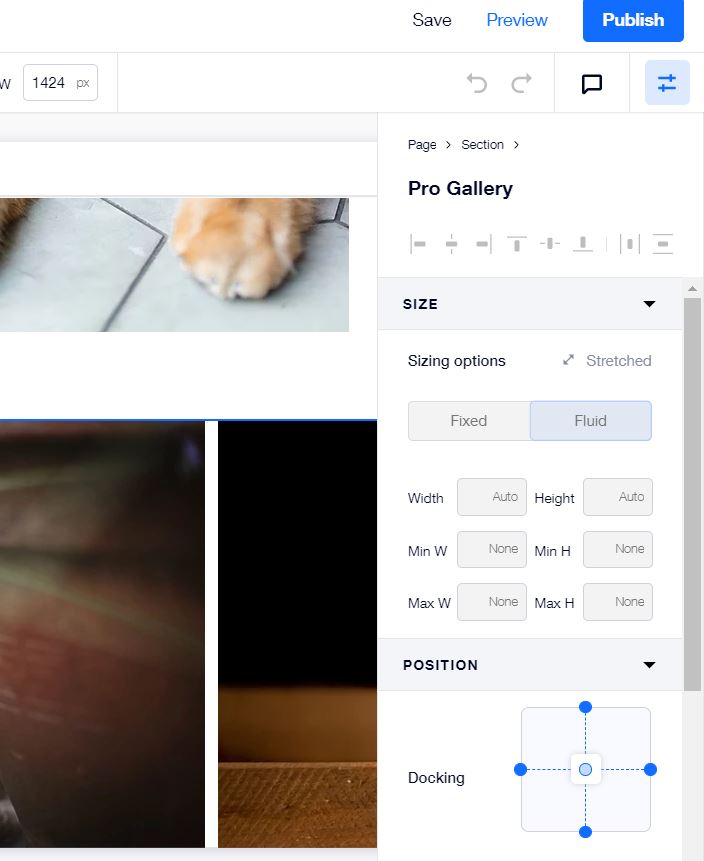This screenshot has height=861, width=704.
Task: Open the Preview link
Action: click(x=517, y=20)
